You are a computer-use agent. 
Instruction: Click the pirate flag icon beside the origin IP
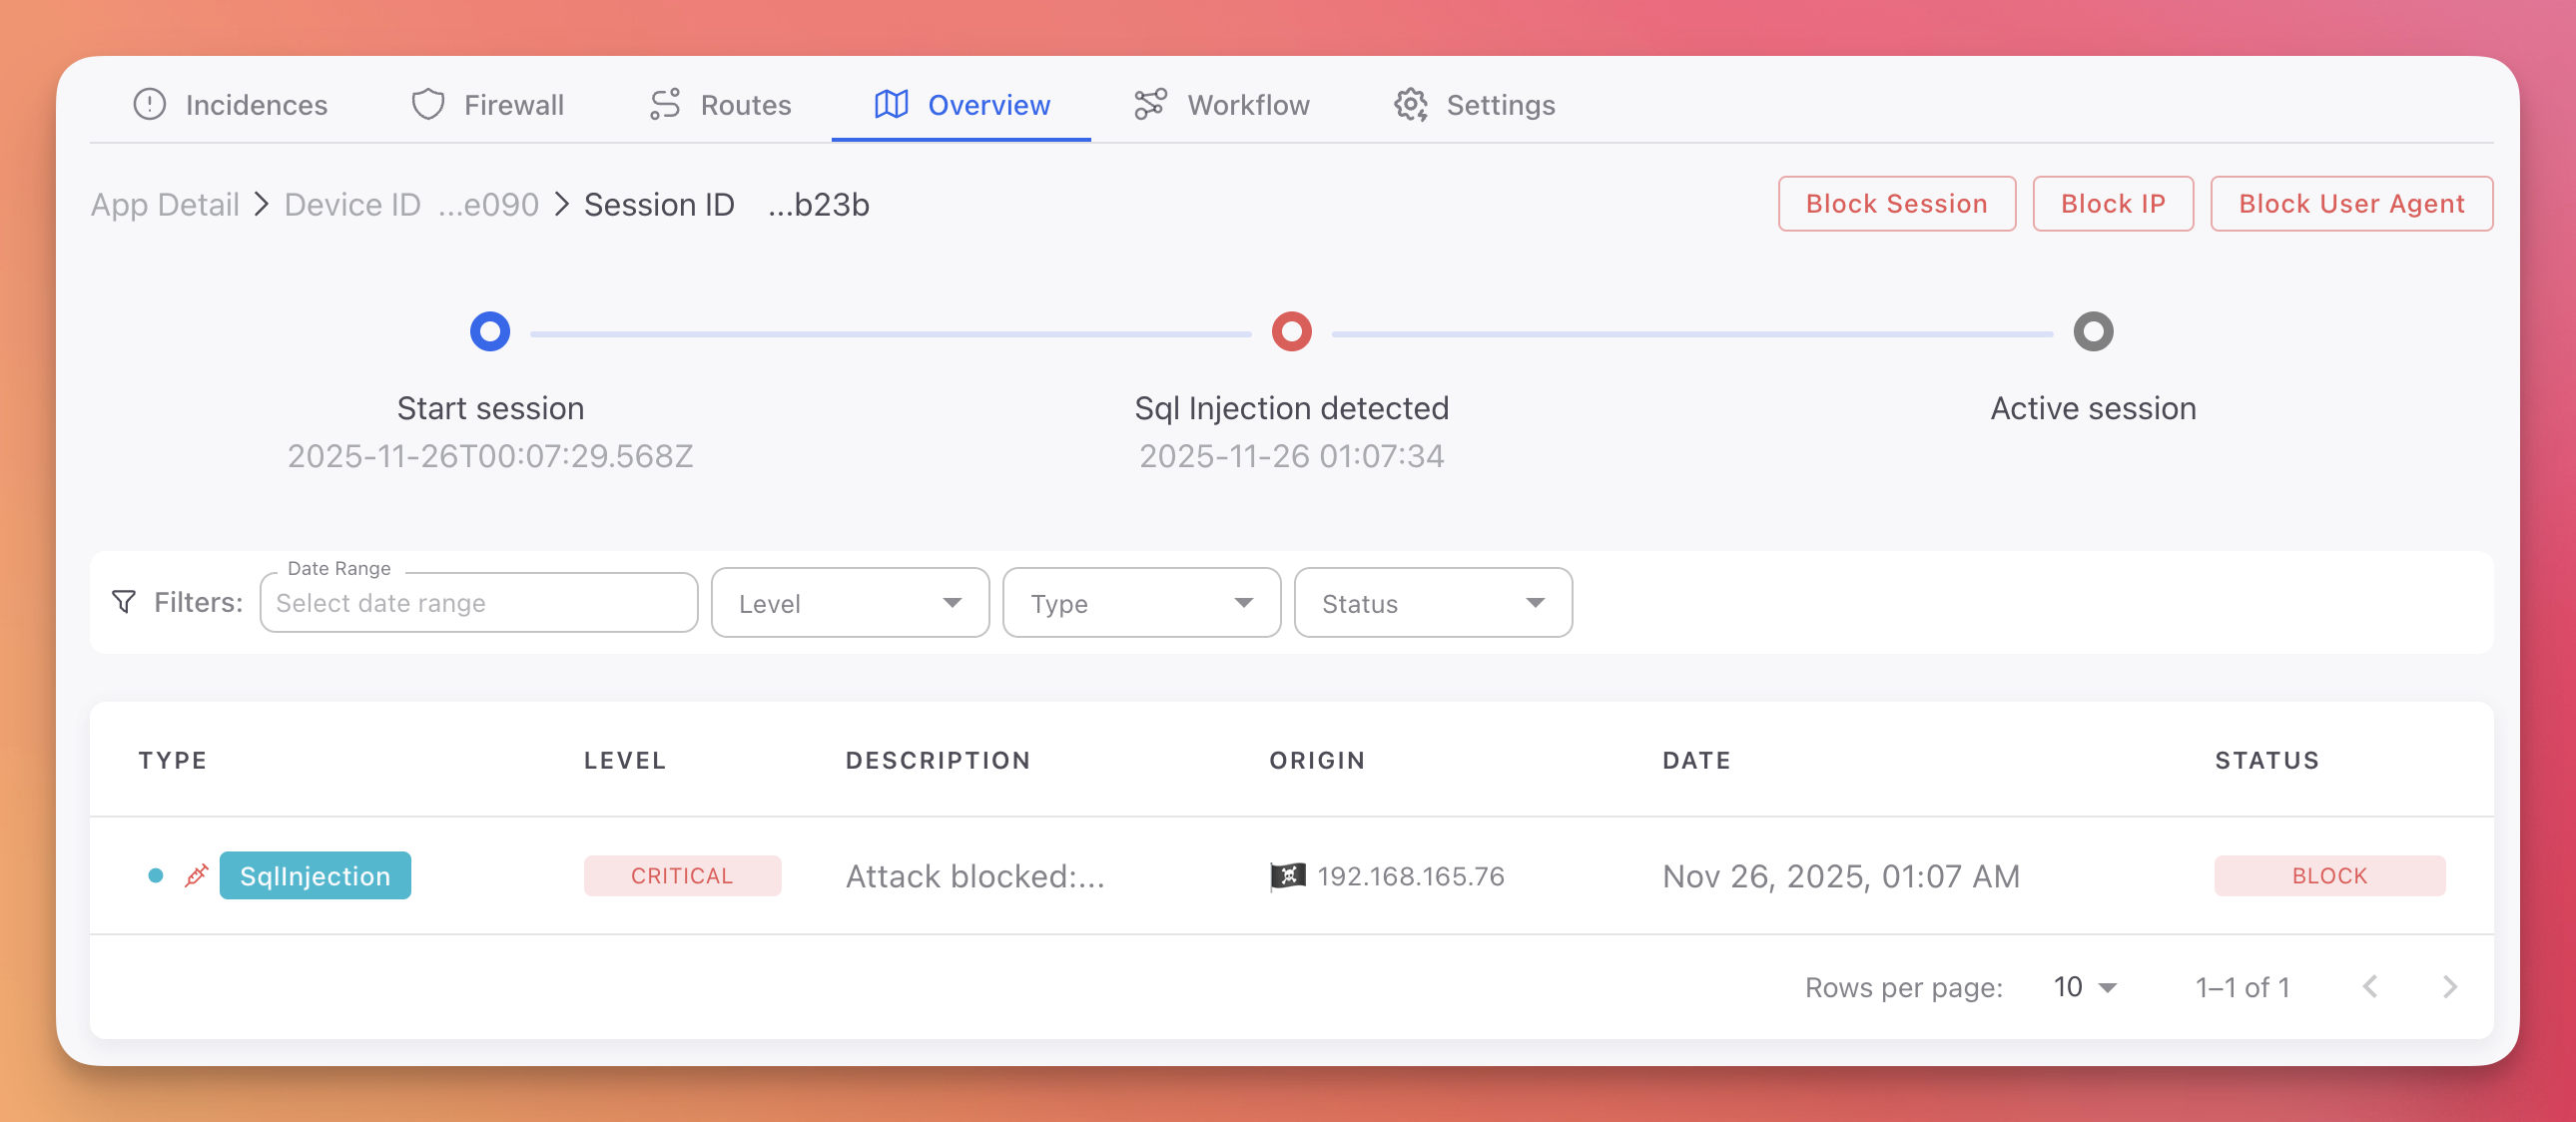pyautogui.click(x=1286, y=876)
